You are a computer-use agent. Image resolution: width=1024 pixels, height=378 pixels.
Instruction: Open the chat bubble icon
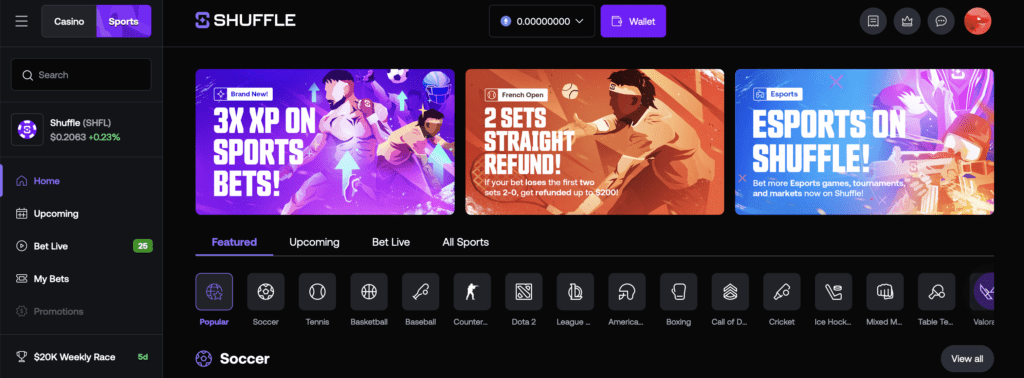coord(941,21)
